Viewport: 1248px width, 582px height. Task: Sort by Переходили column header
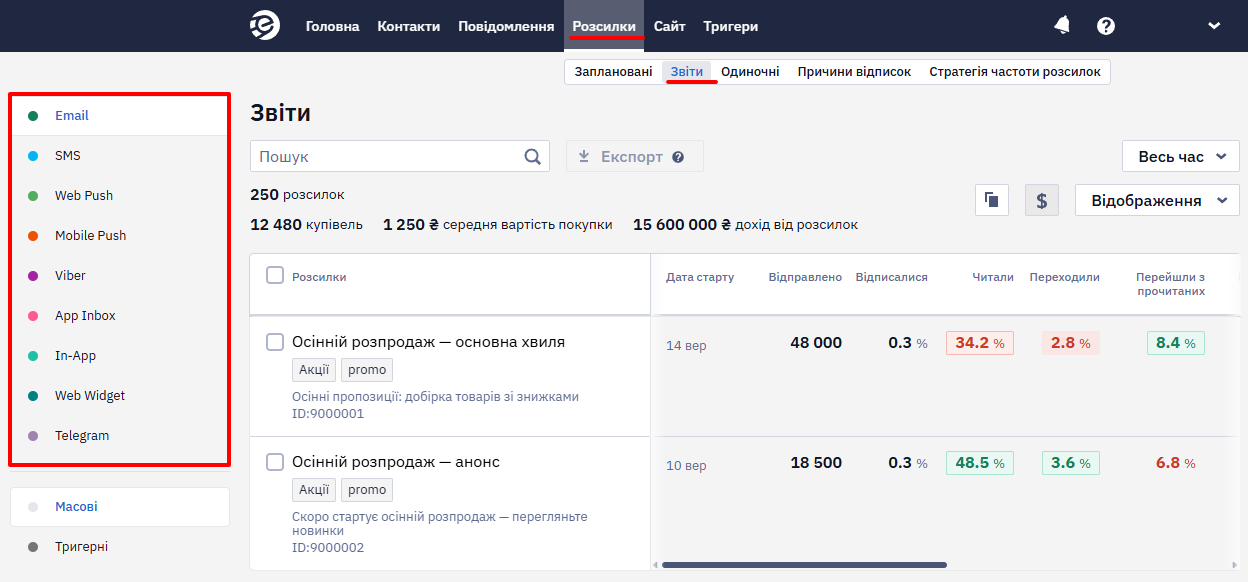click(1065, 277)
